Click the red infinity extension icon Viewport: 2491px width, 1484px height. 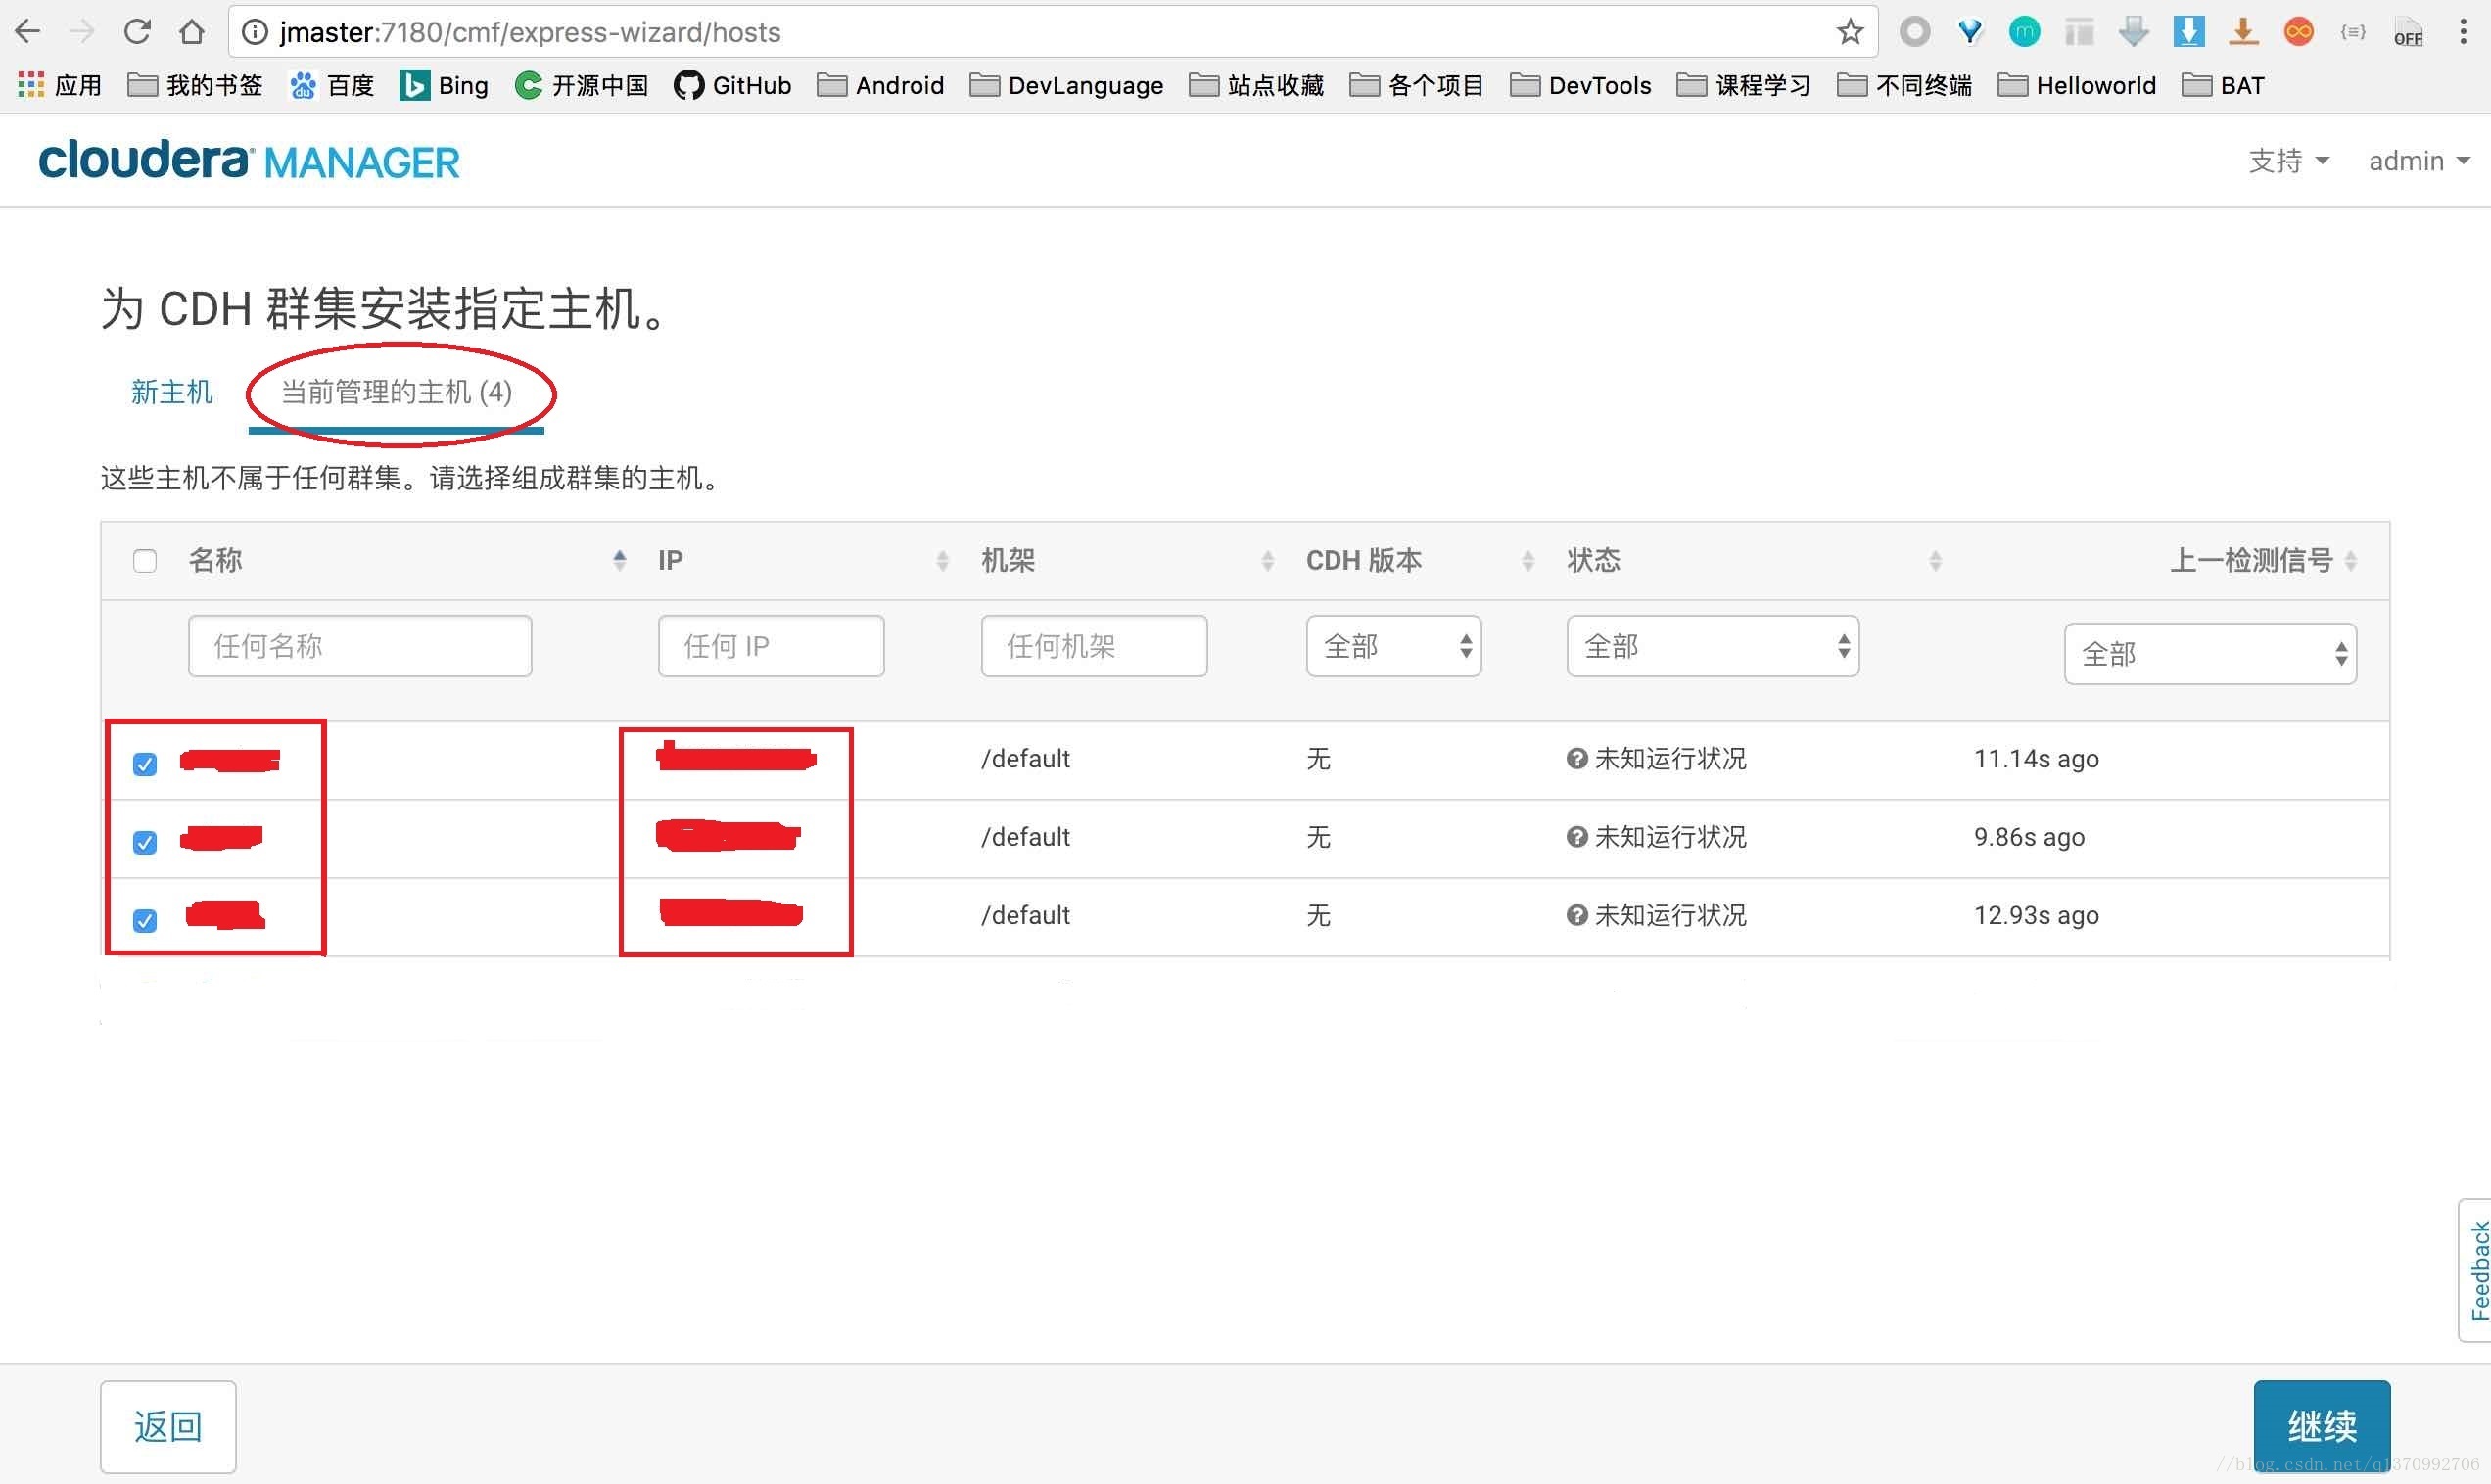2298,32
